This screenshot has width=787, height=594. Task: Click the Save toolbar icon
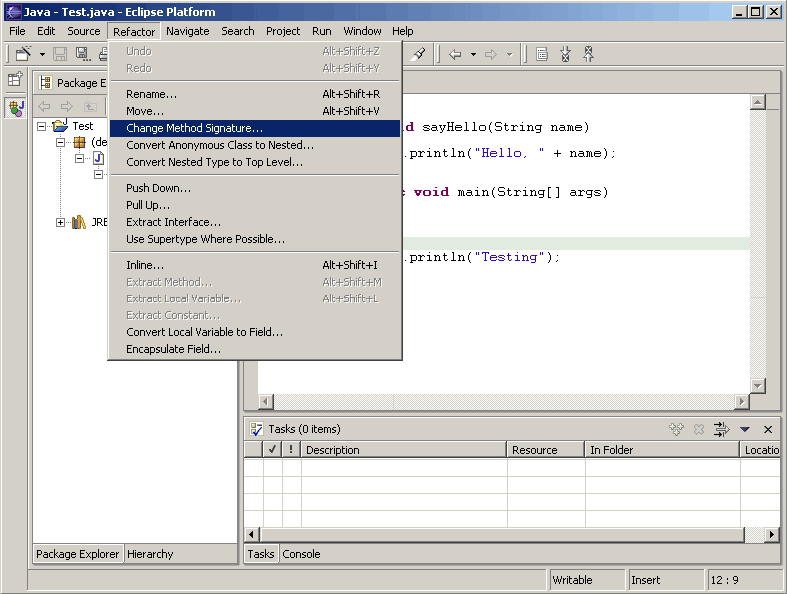60,54
